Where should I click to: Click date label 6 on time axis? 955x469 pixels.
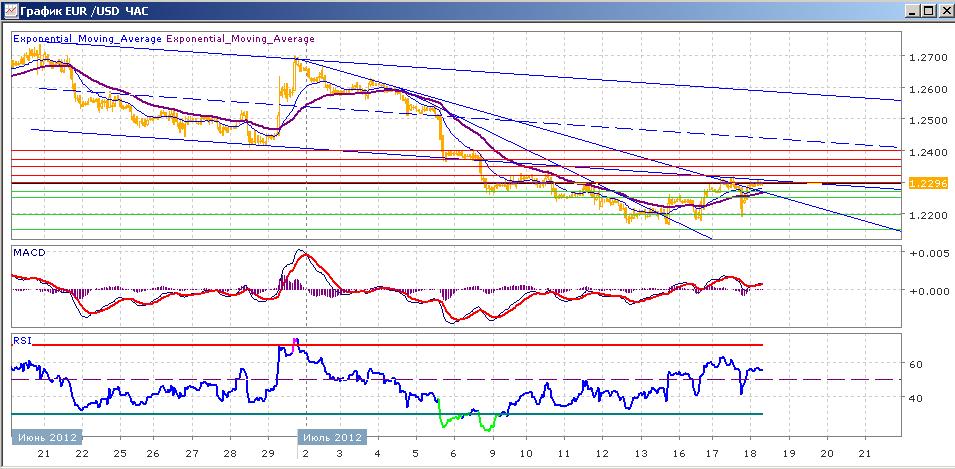click(x=453, y=454)
